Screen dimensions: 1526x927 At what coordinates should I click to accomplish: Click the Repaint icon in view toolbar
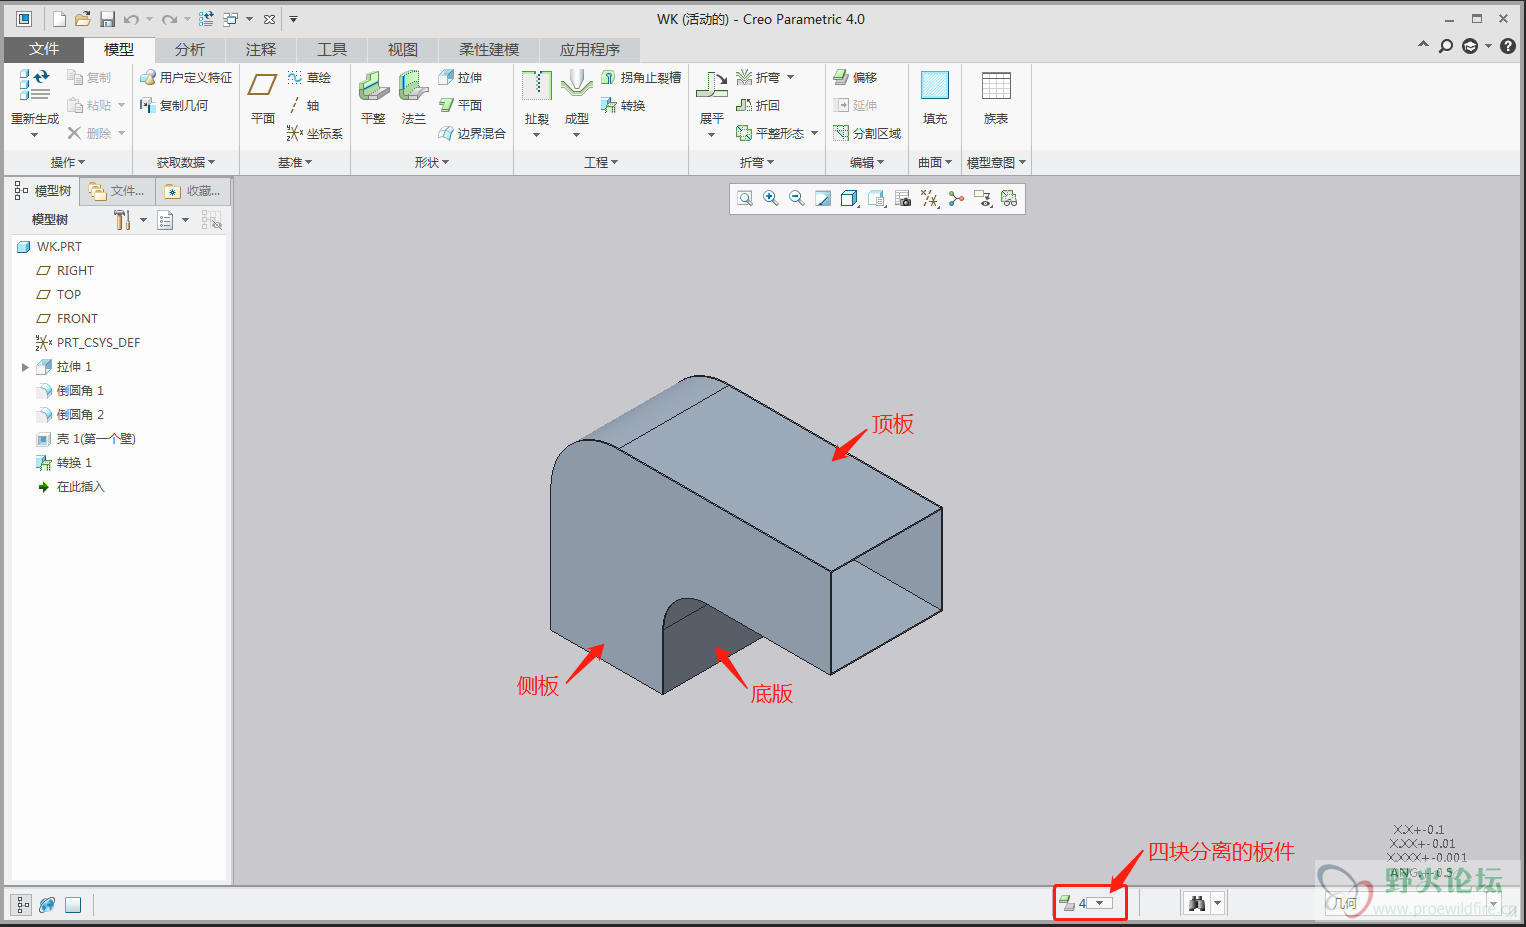[823, 199]
